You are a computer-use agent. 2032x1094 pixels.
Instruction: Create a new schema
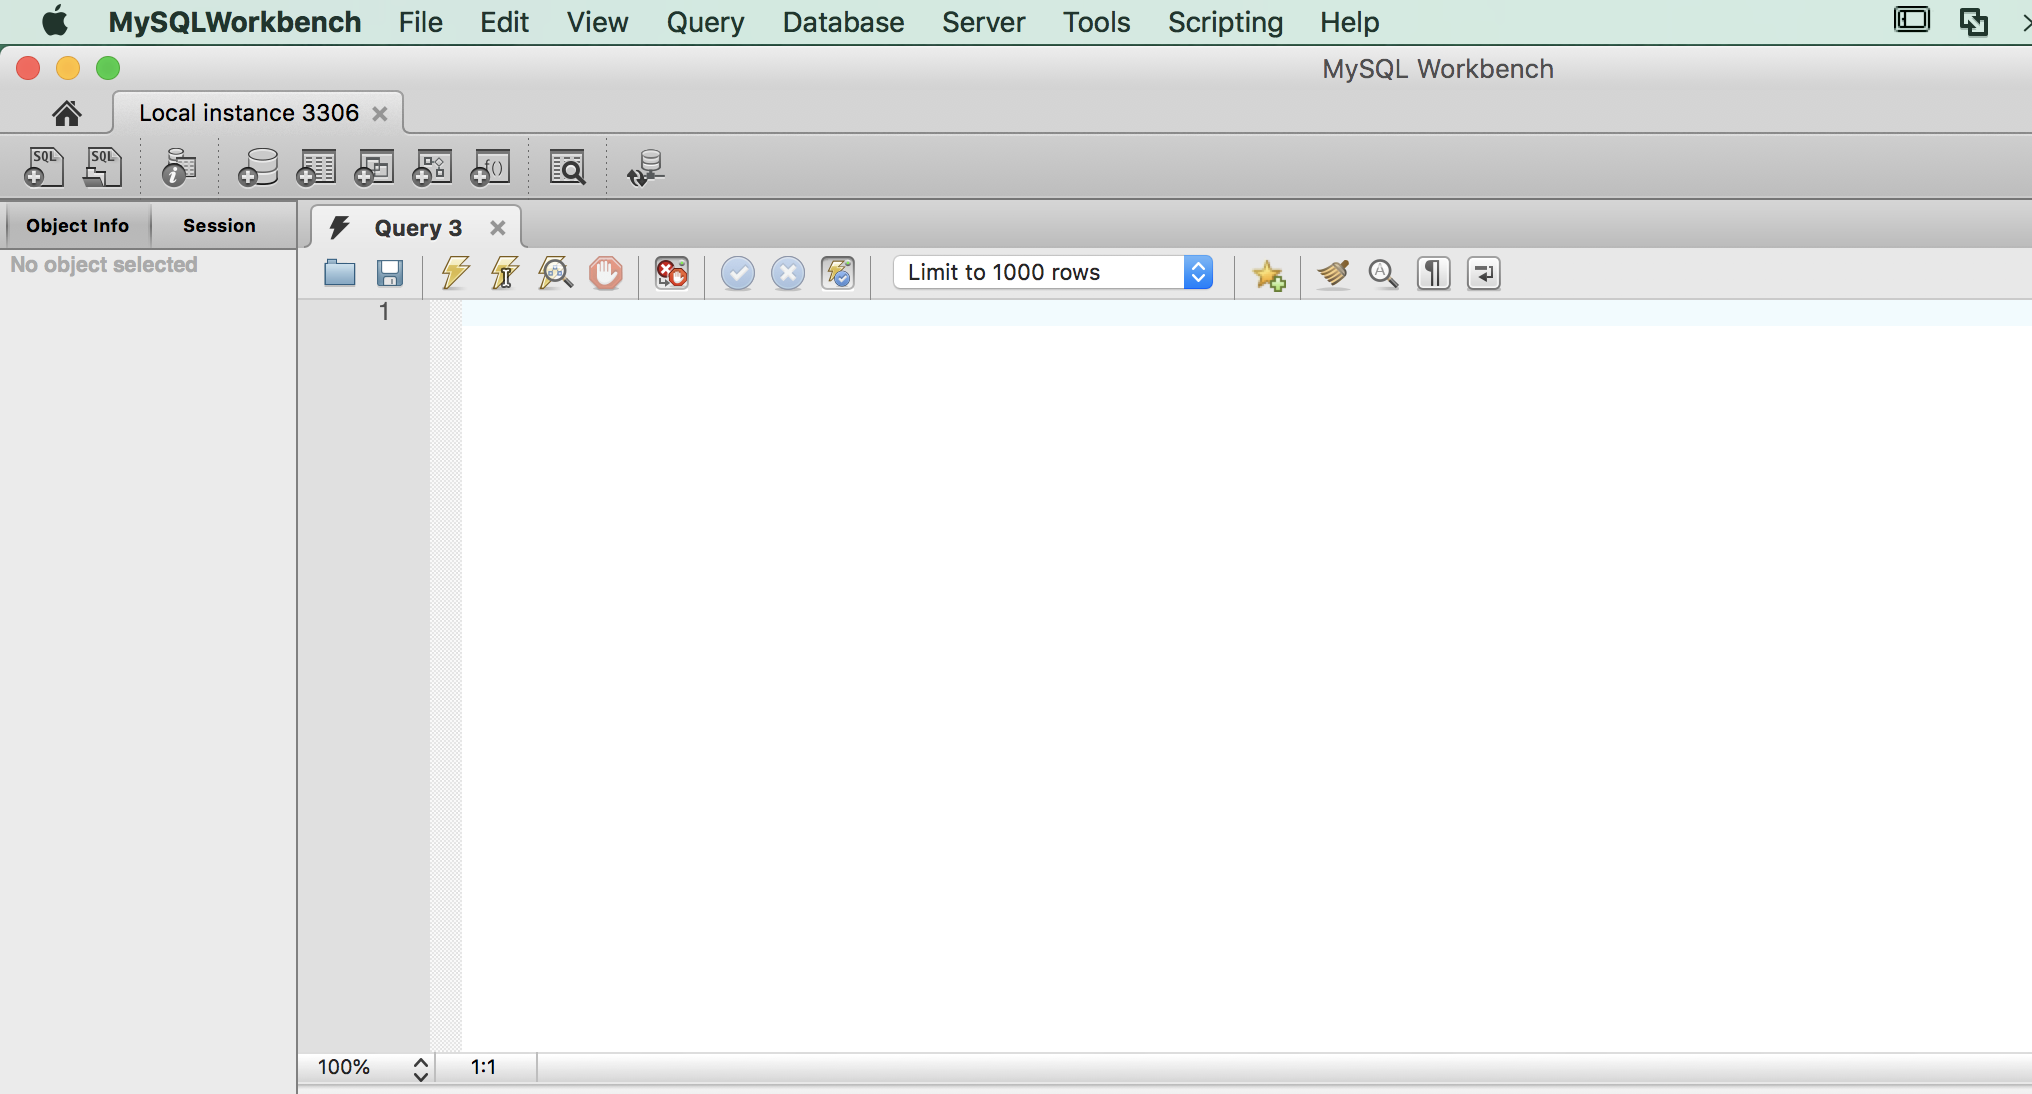point(257,167)
